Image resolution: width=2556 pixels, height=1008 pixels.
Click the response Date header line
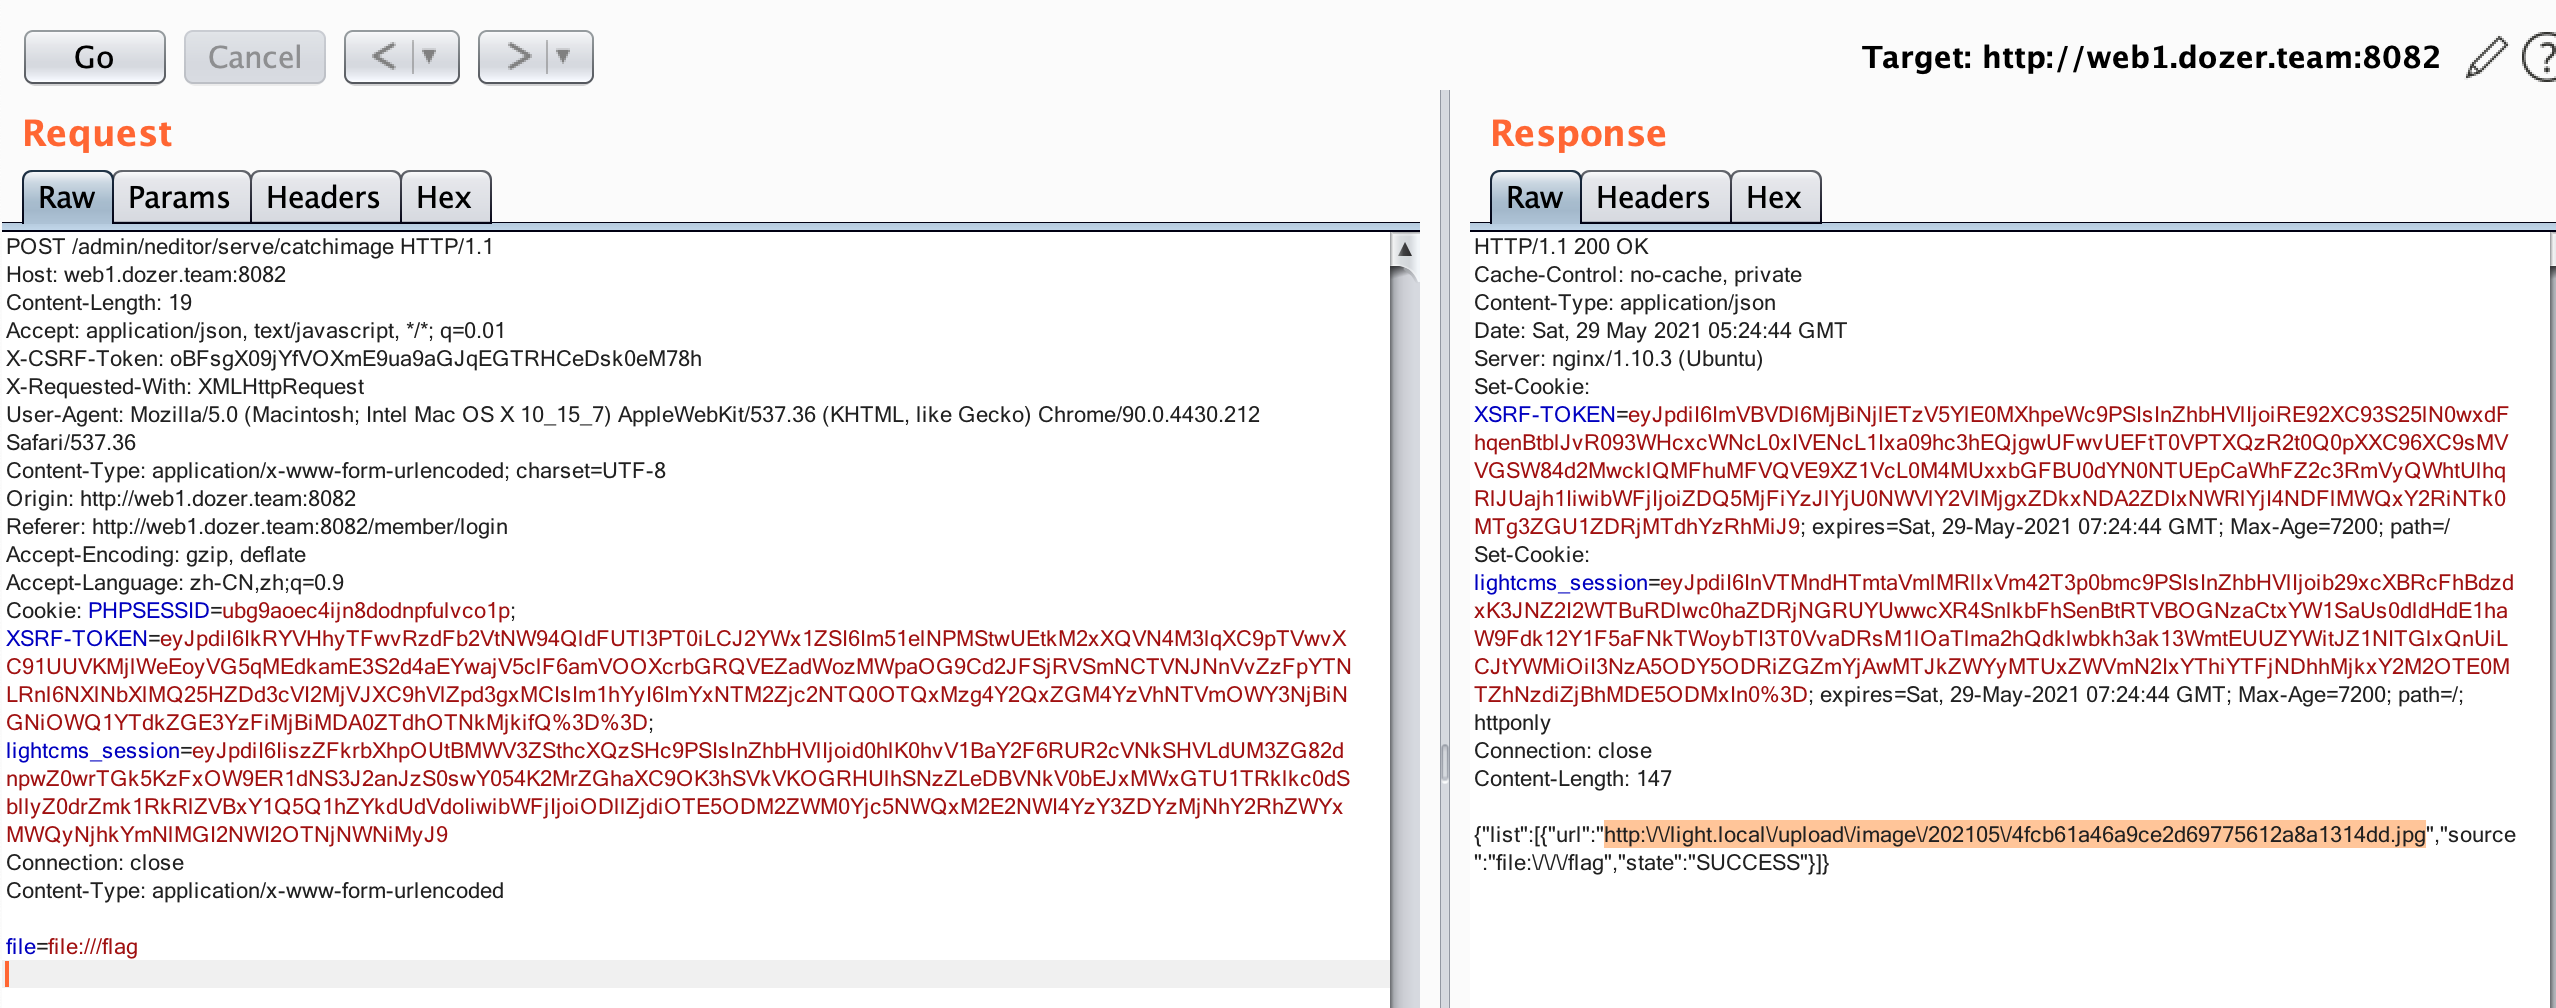pyautogui.click(x=1660, y=331)
